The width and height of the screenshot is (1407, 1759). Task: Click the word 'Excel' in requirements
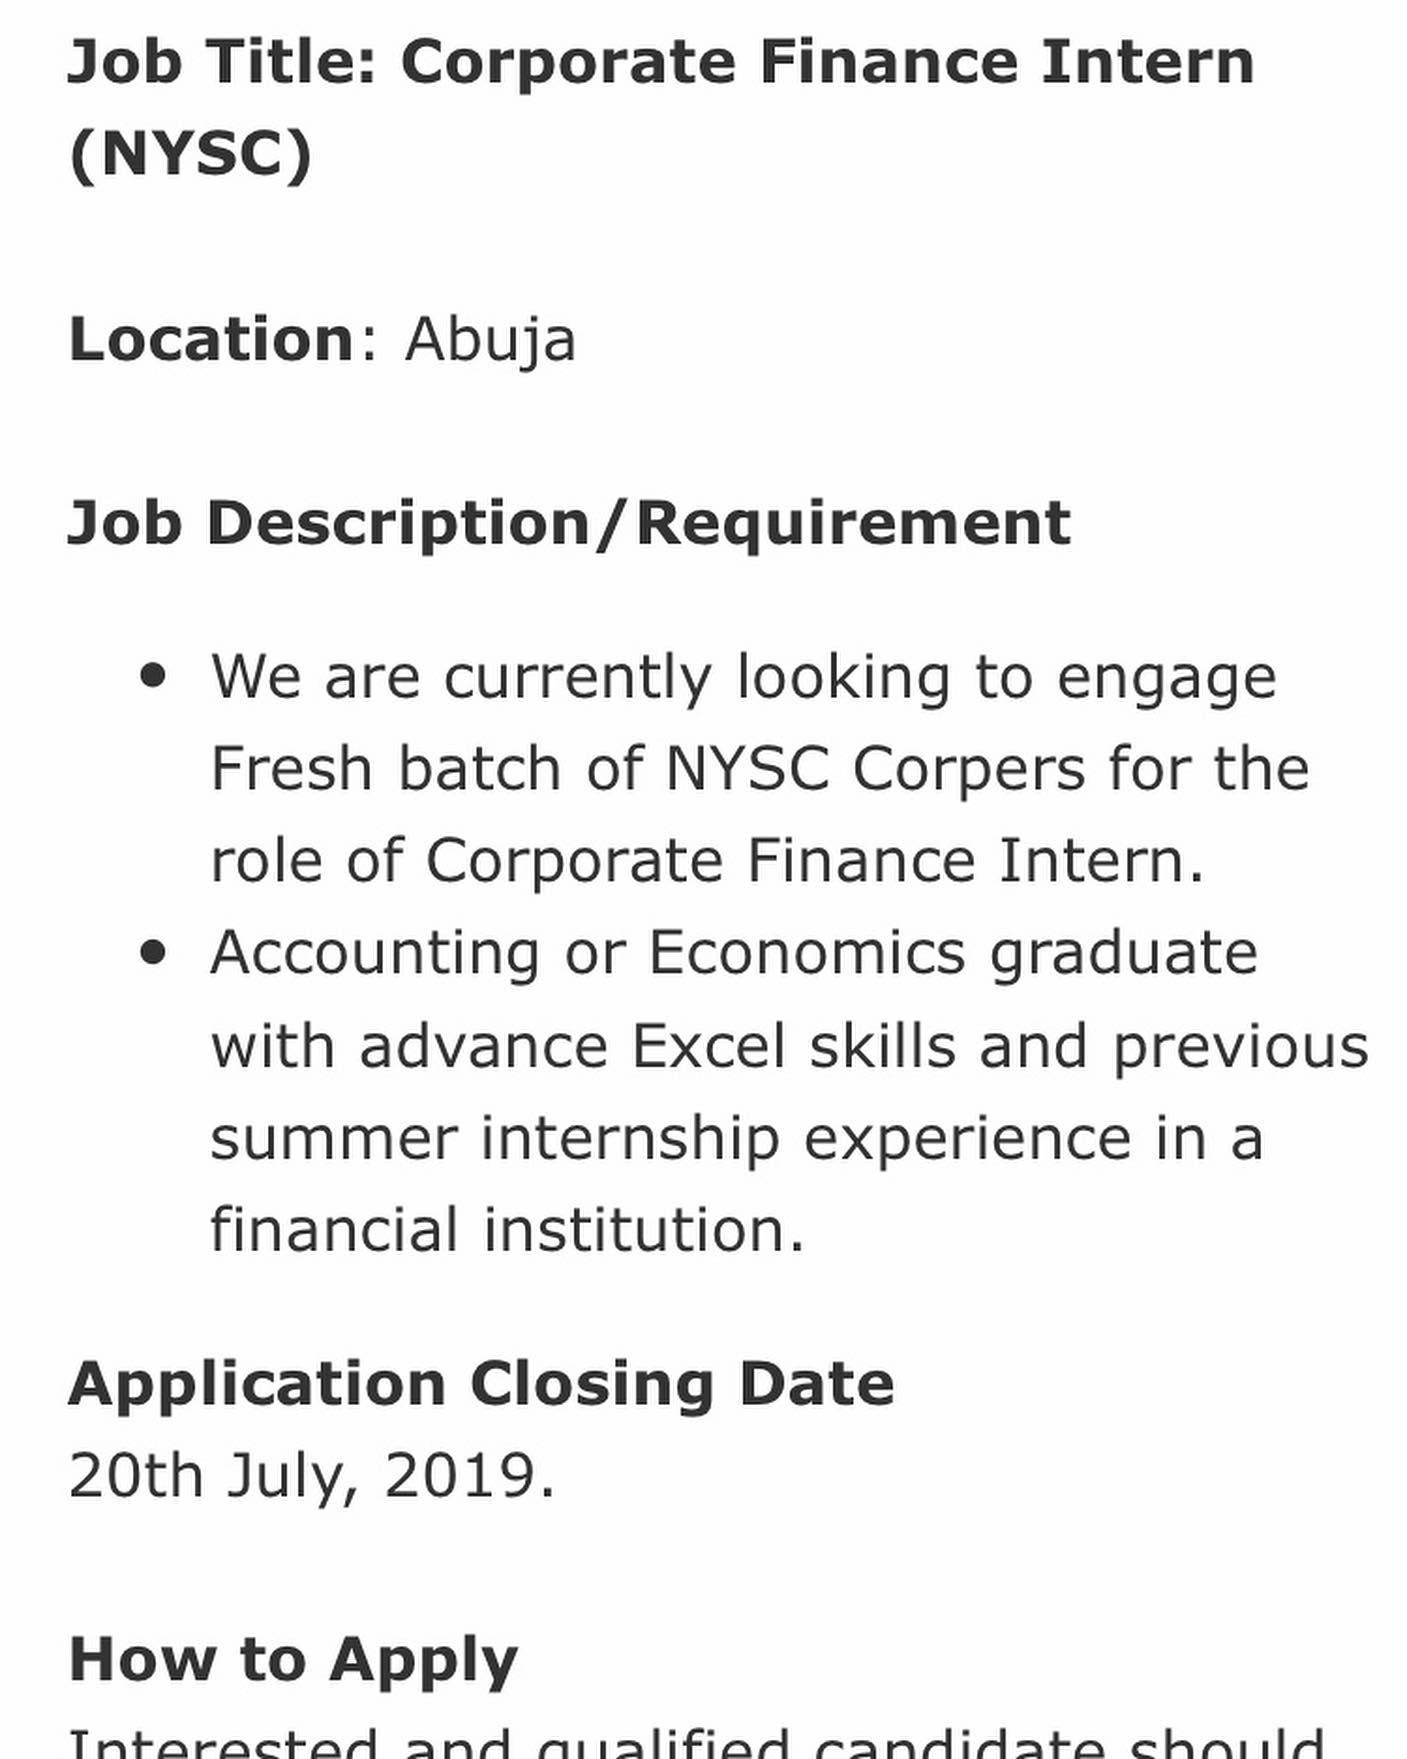708,1047
